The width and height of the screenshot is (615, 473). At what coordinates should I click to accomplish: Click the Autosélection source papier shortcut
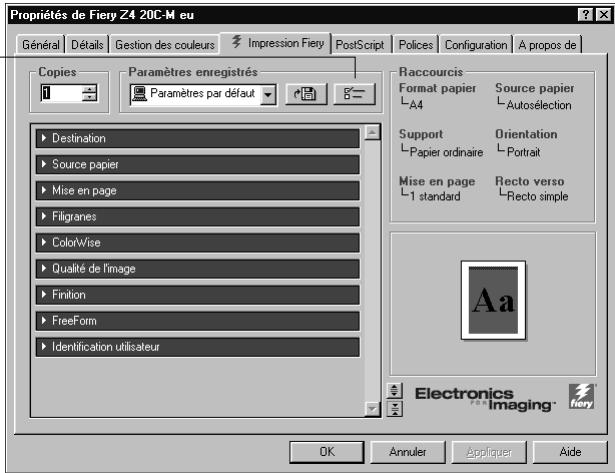(x=539, y=105)
